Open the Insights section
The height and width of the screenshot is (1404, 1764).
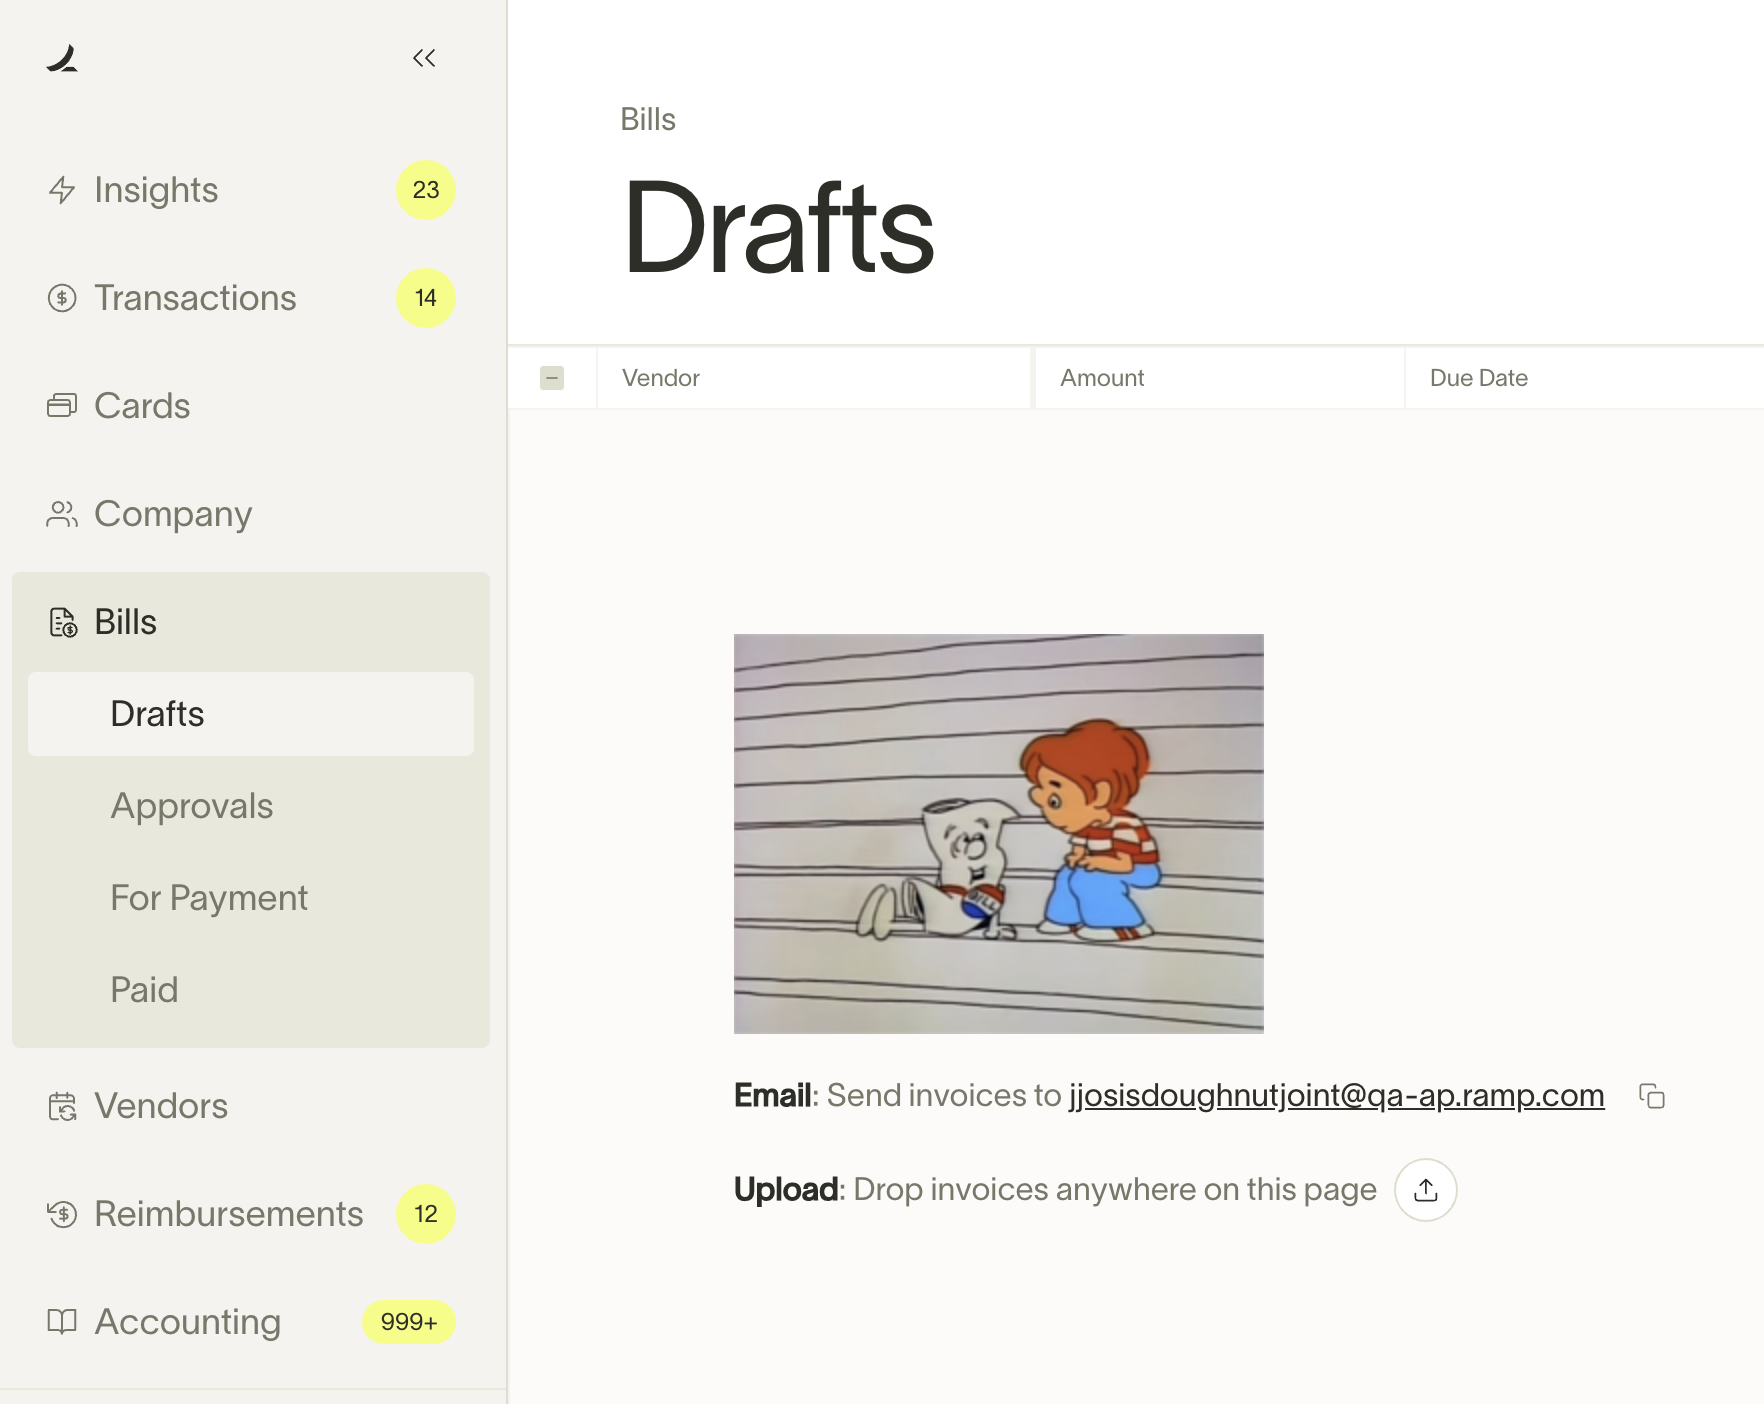coord(251,190)
